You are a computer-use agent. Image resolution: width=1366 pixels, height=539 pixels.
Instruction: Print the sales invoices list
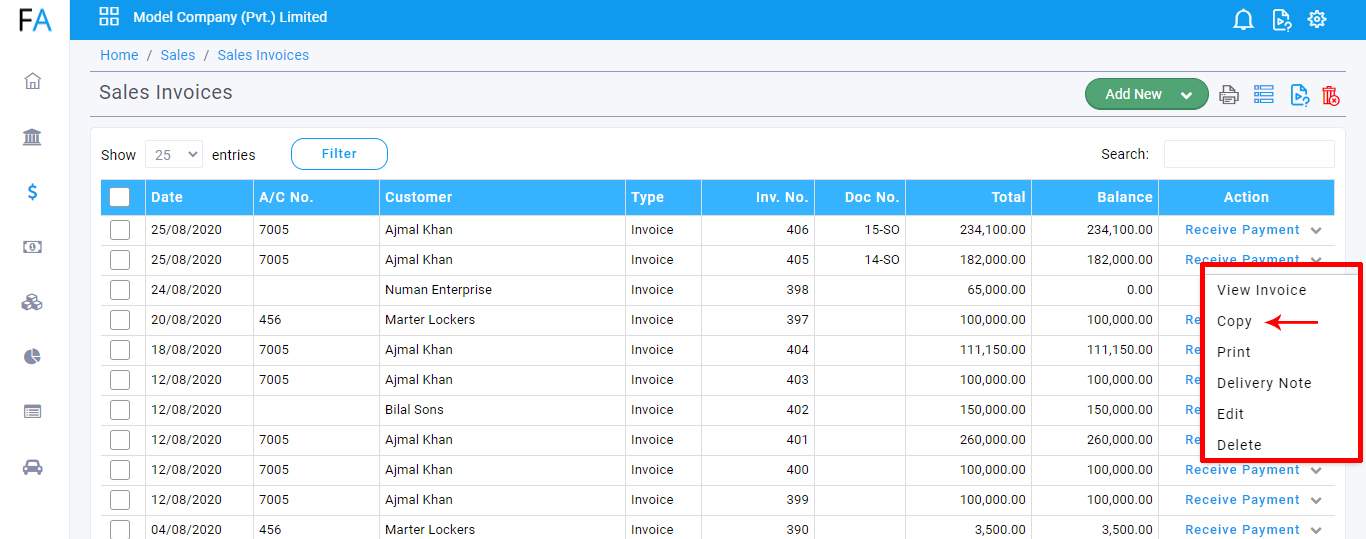[x=1229, y=95]
